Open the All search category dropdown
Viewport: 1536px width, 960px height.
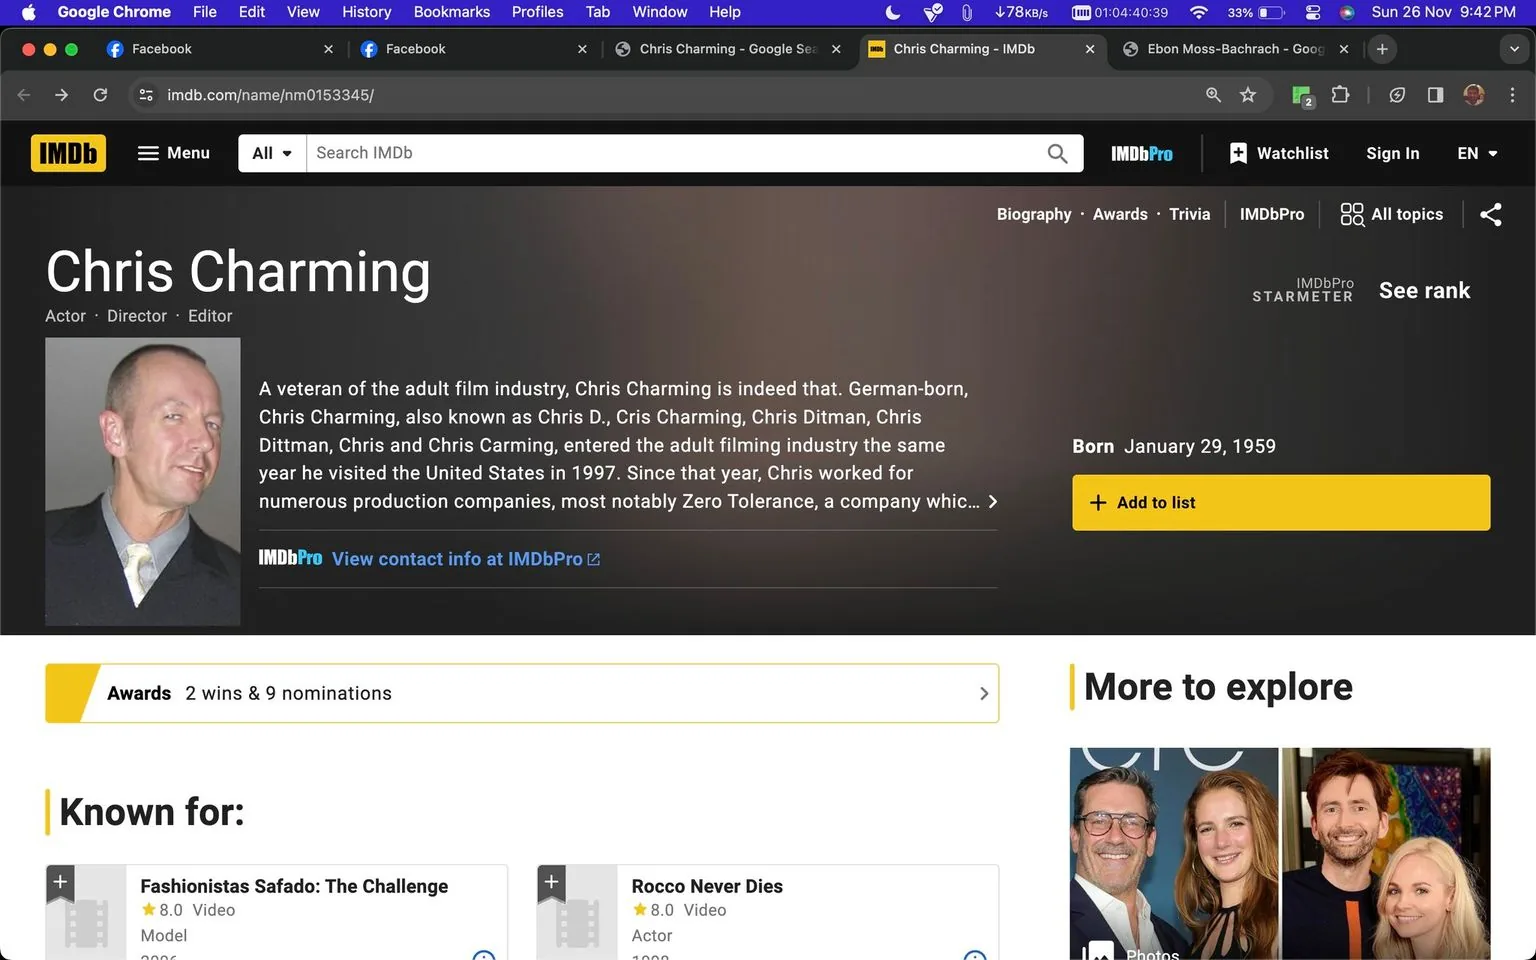270,153
